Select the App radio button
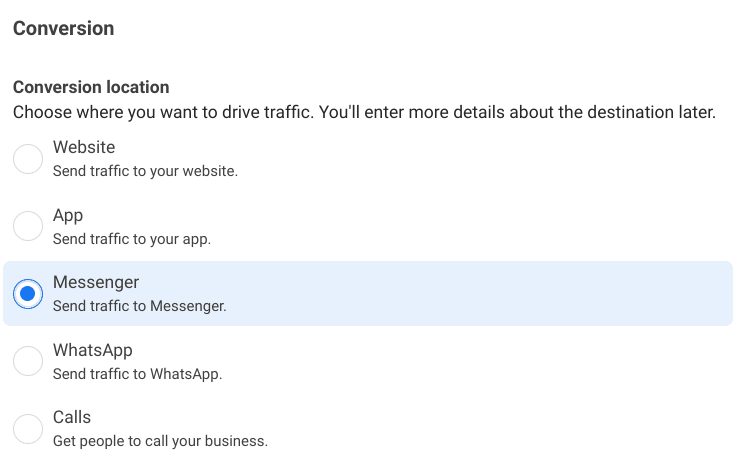The height and width of the screenshot is (471, 737). tap(28, 226)
